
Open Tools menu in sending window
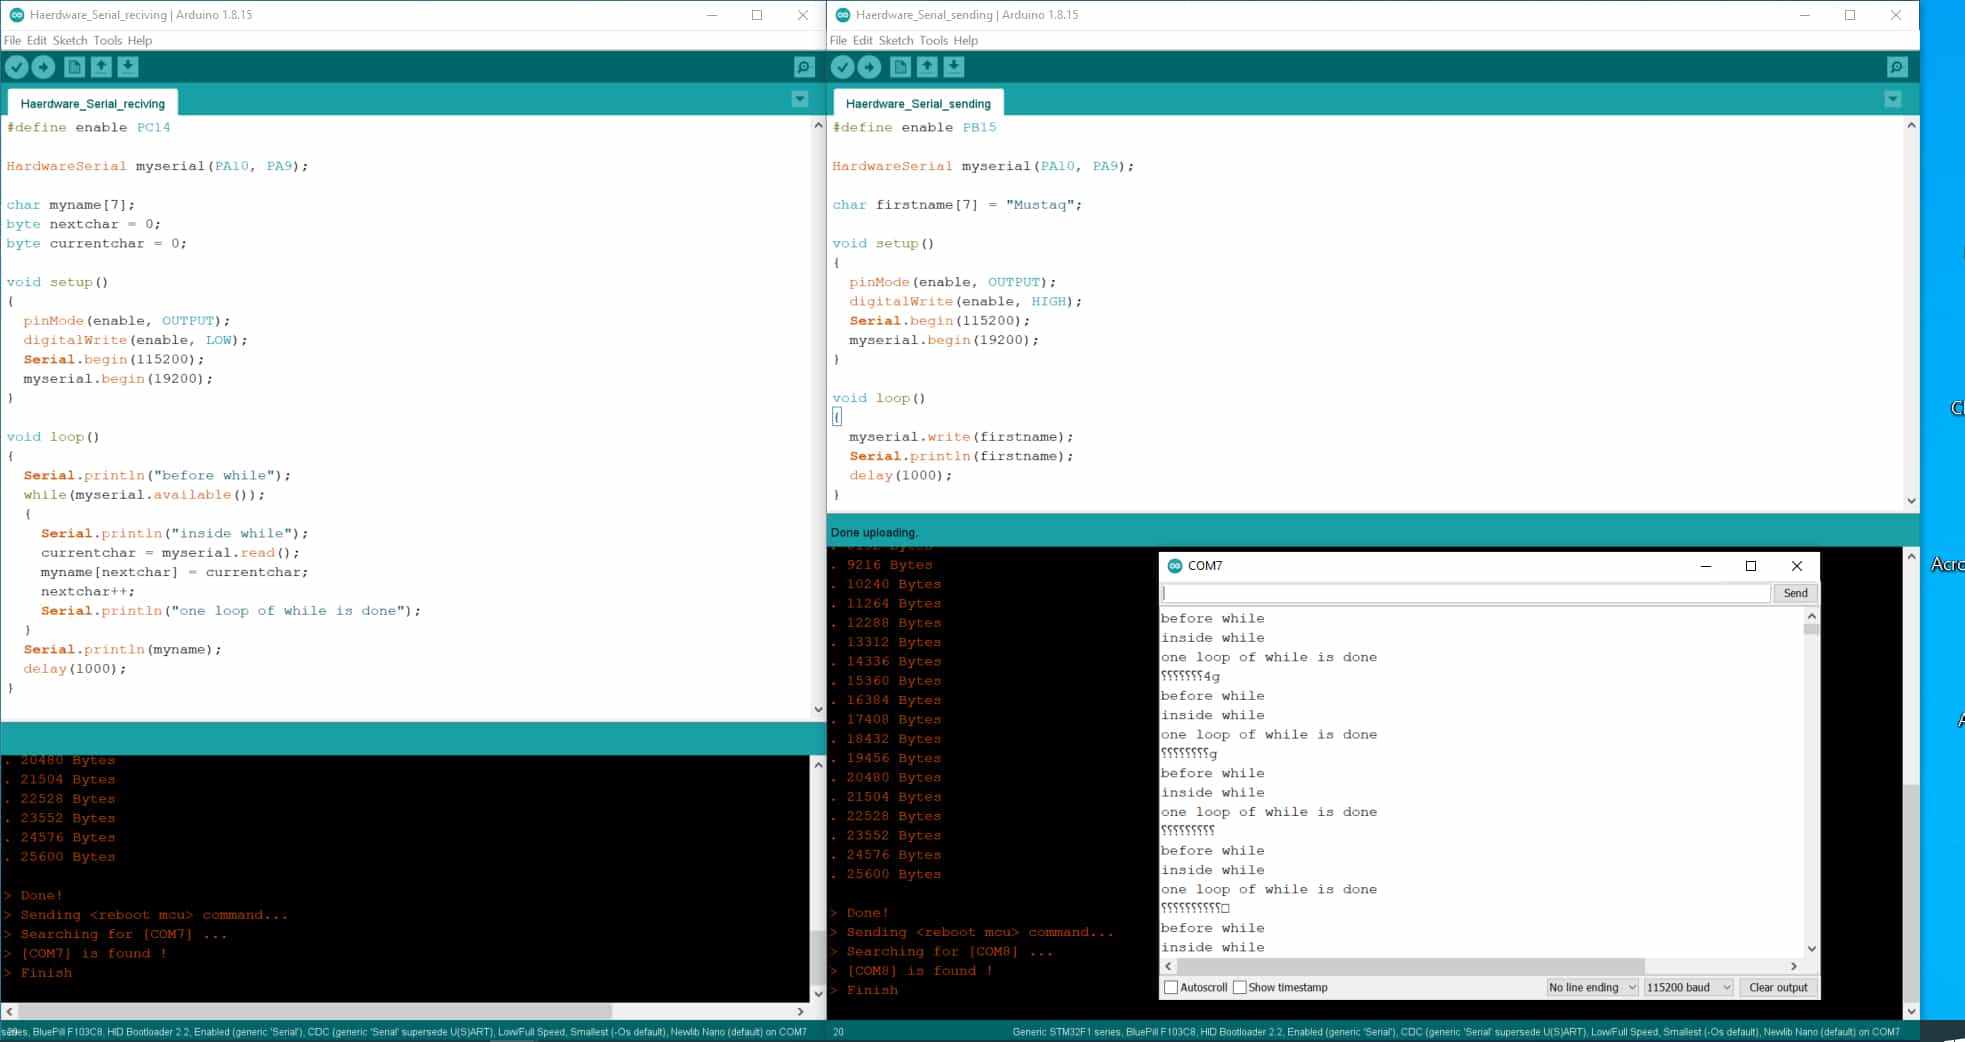point(933,40)
